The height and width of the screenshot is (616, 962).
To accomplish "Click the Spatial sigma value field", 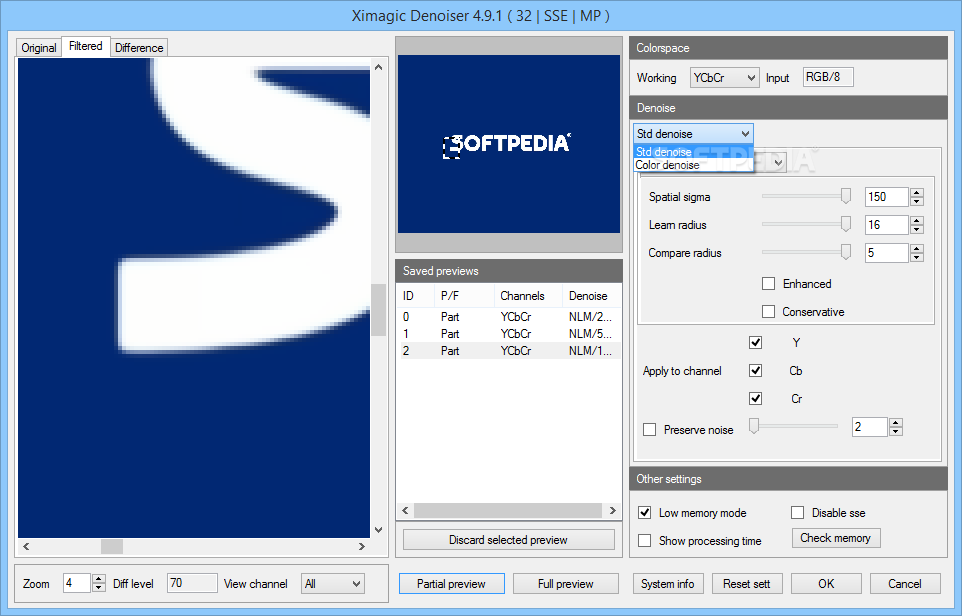I will (x=887, y=197).
